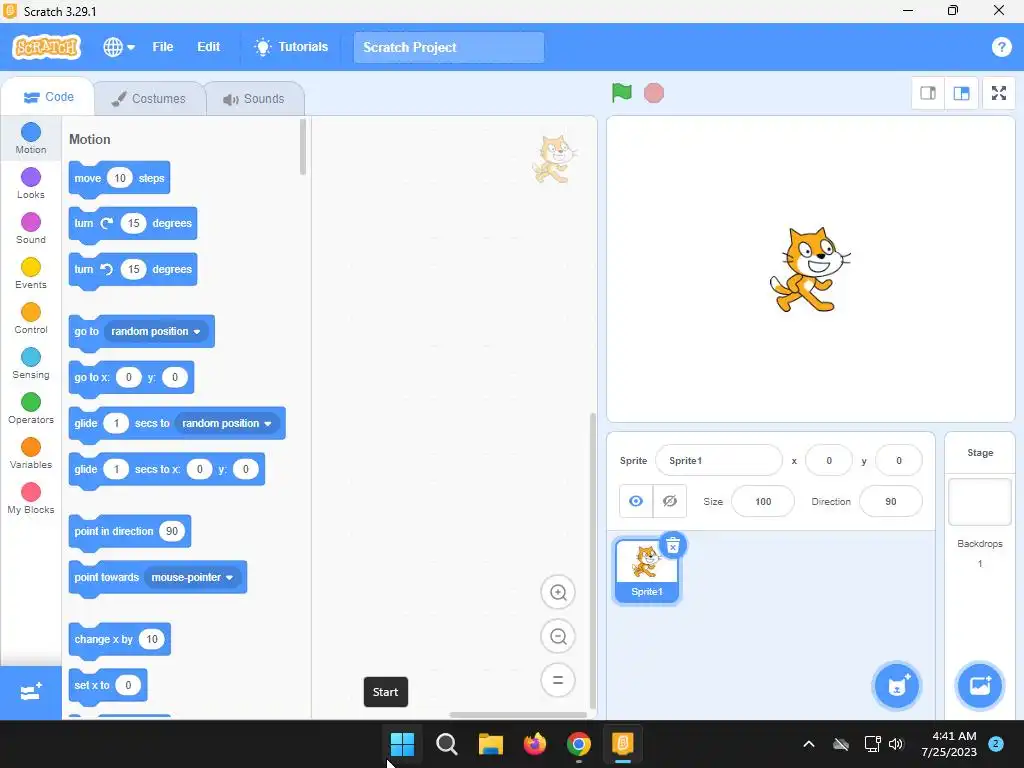
Task: Click the cat sprite on the stage
Action: point(810,270)
